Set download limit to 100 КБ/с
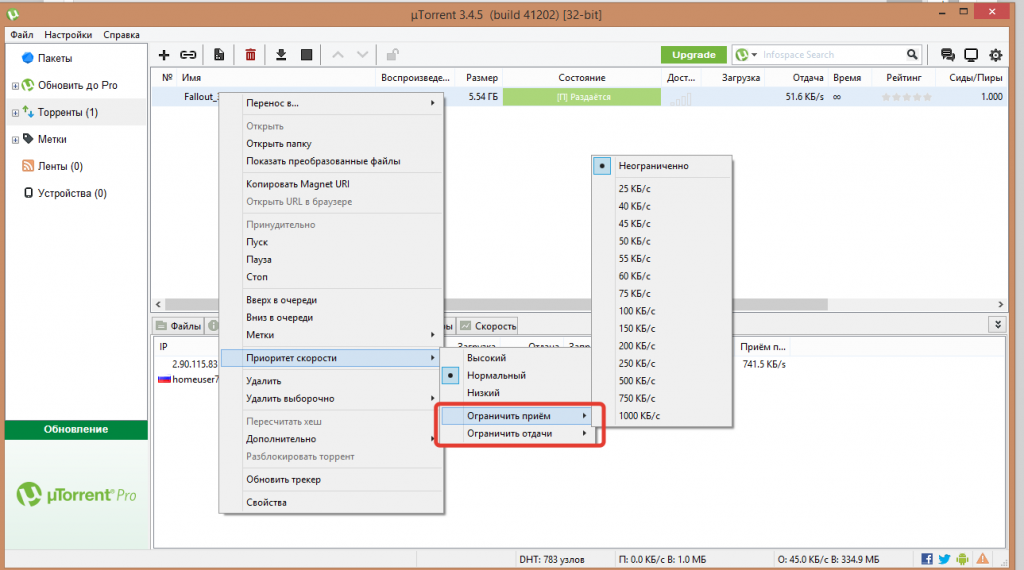This screenshot has width=1024, height=570. tap(635, 311)
